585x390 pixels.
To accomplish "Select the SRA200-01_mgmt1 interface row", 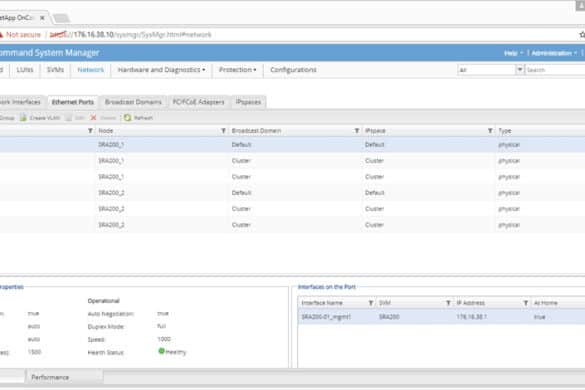I will click(441, 317).
